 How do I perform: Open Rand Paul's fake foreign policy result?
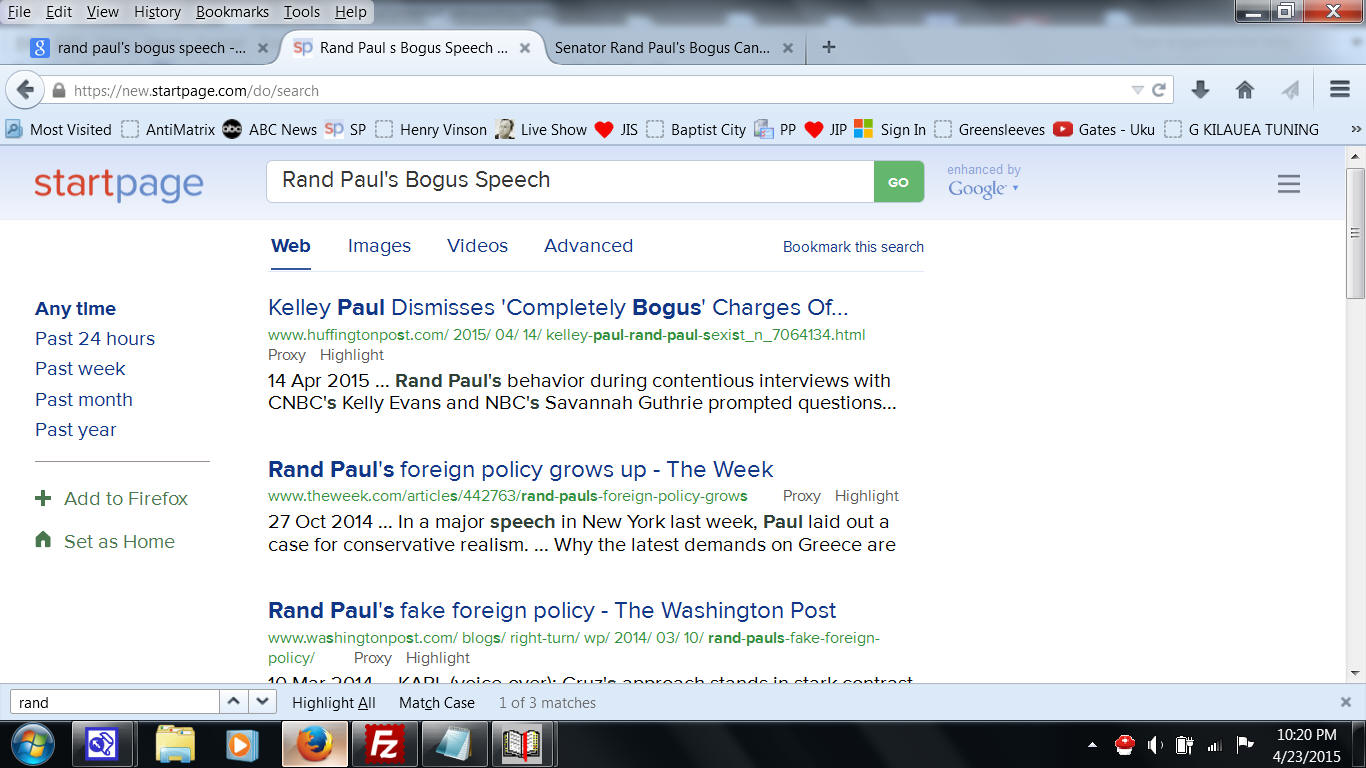(x=552, y=610)
